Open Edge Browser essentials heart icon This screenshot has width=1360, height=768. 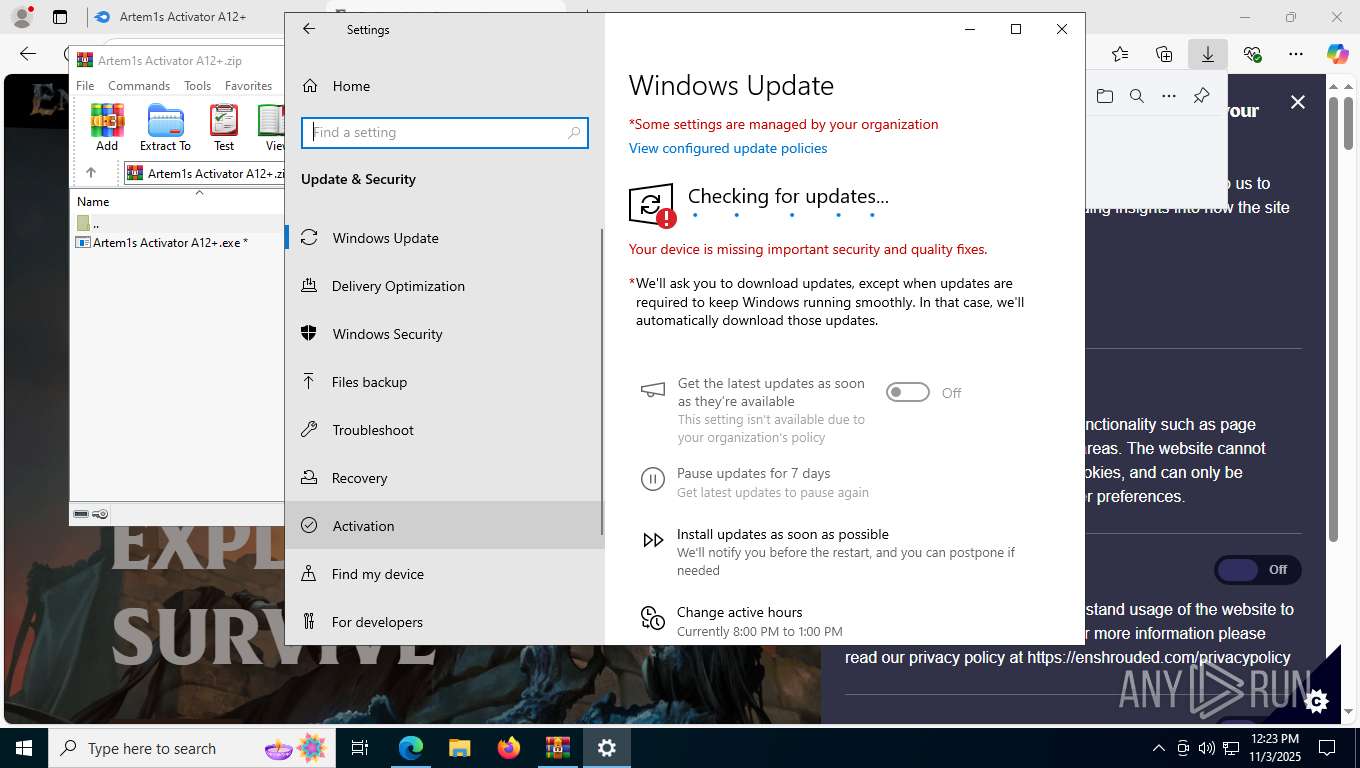1252,54
